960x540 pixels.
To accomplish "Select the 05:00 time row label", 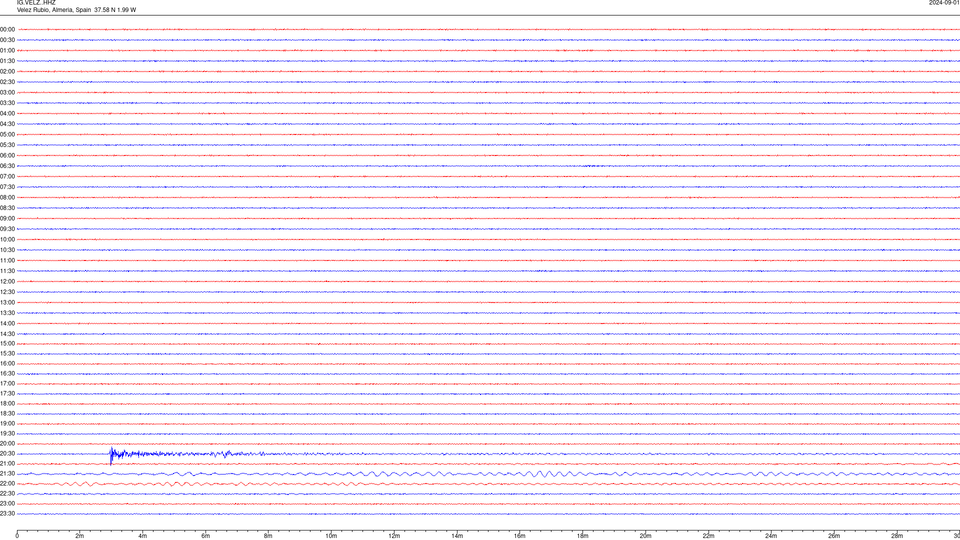I will (x=7, y=134).
